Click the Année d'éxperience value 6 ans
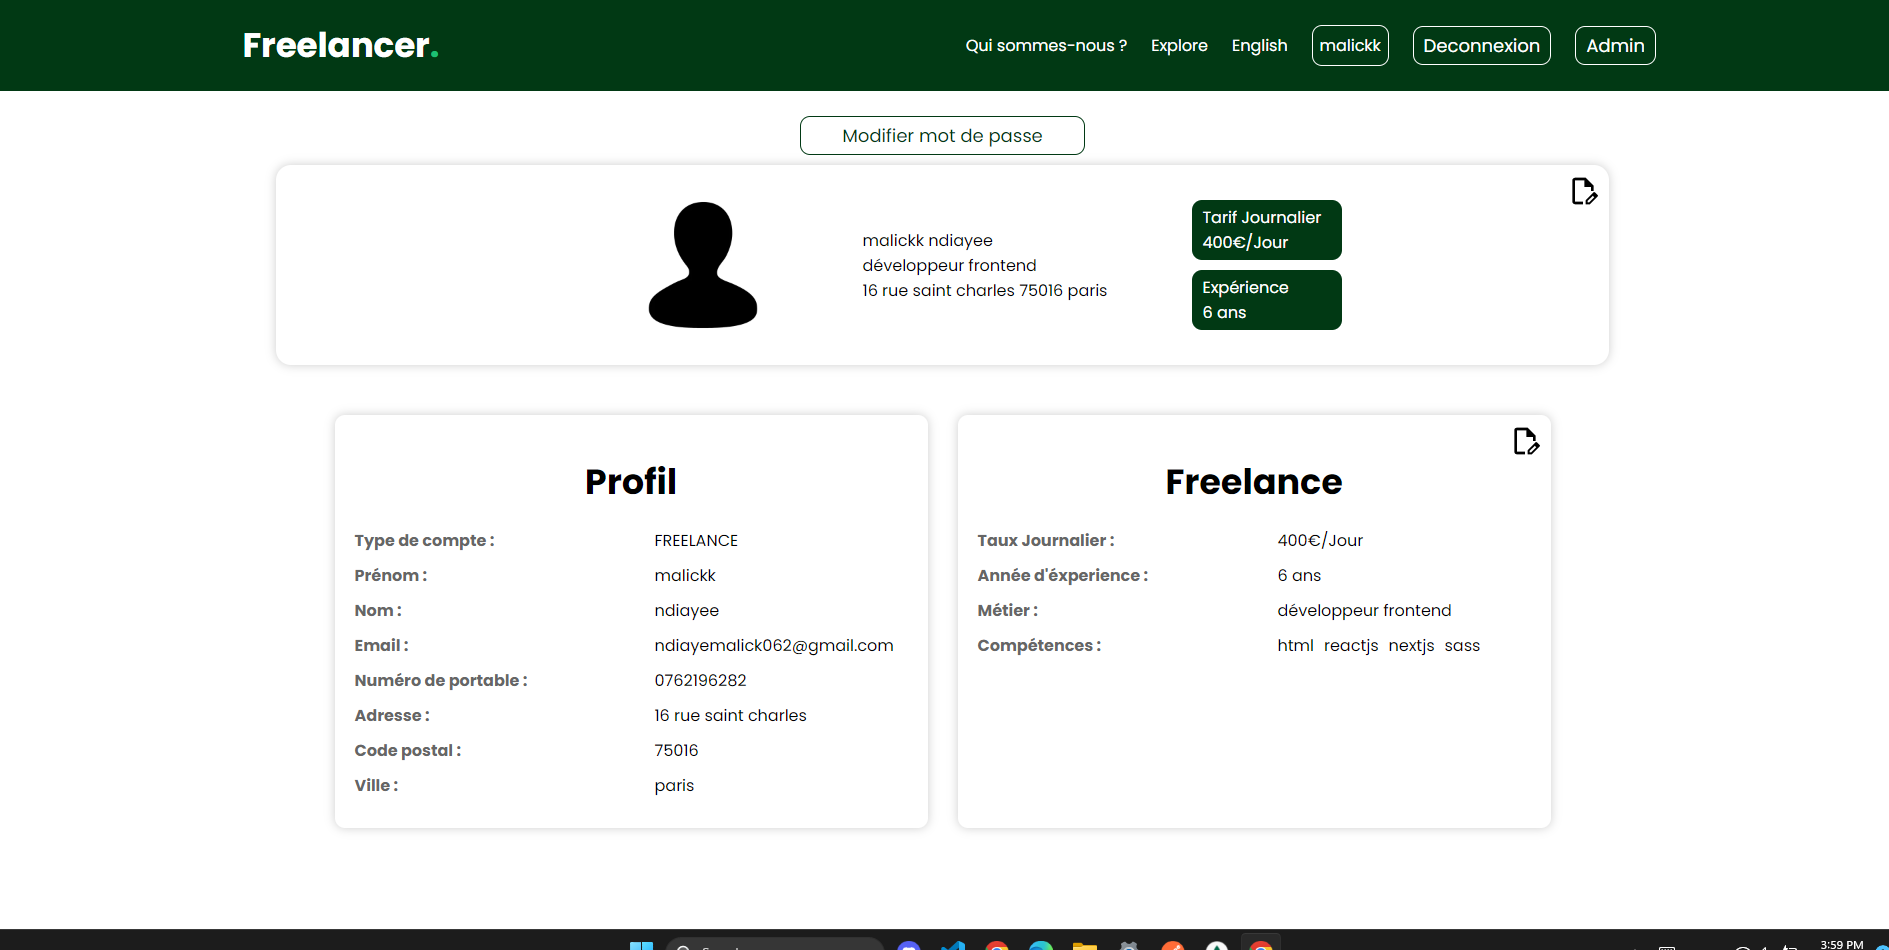Viewport: 1889px width, 950px height. coord(1299,576)
